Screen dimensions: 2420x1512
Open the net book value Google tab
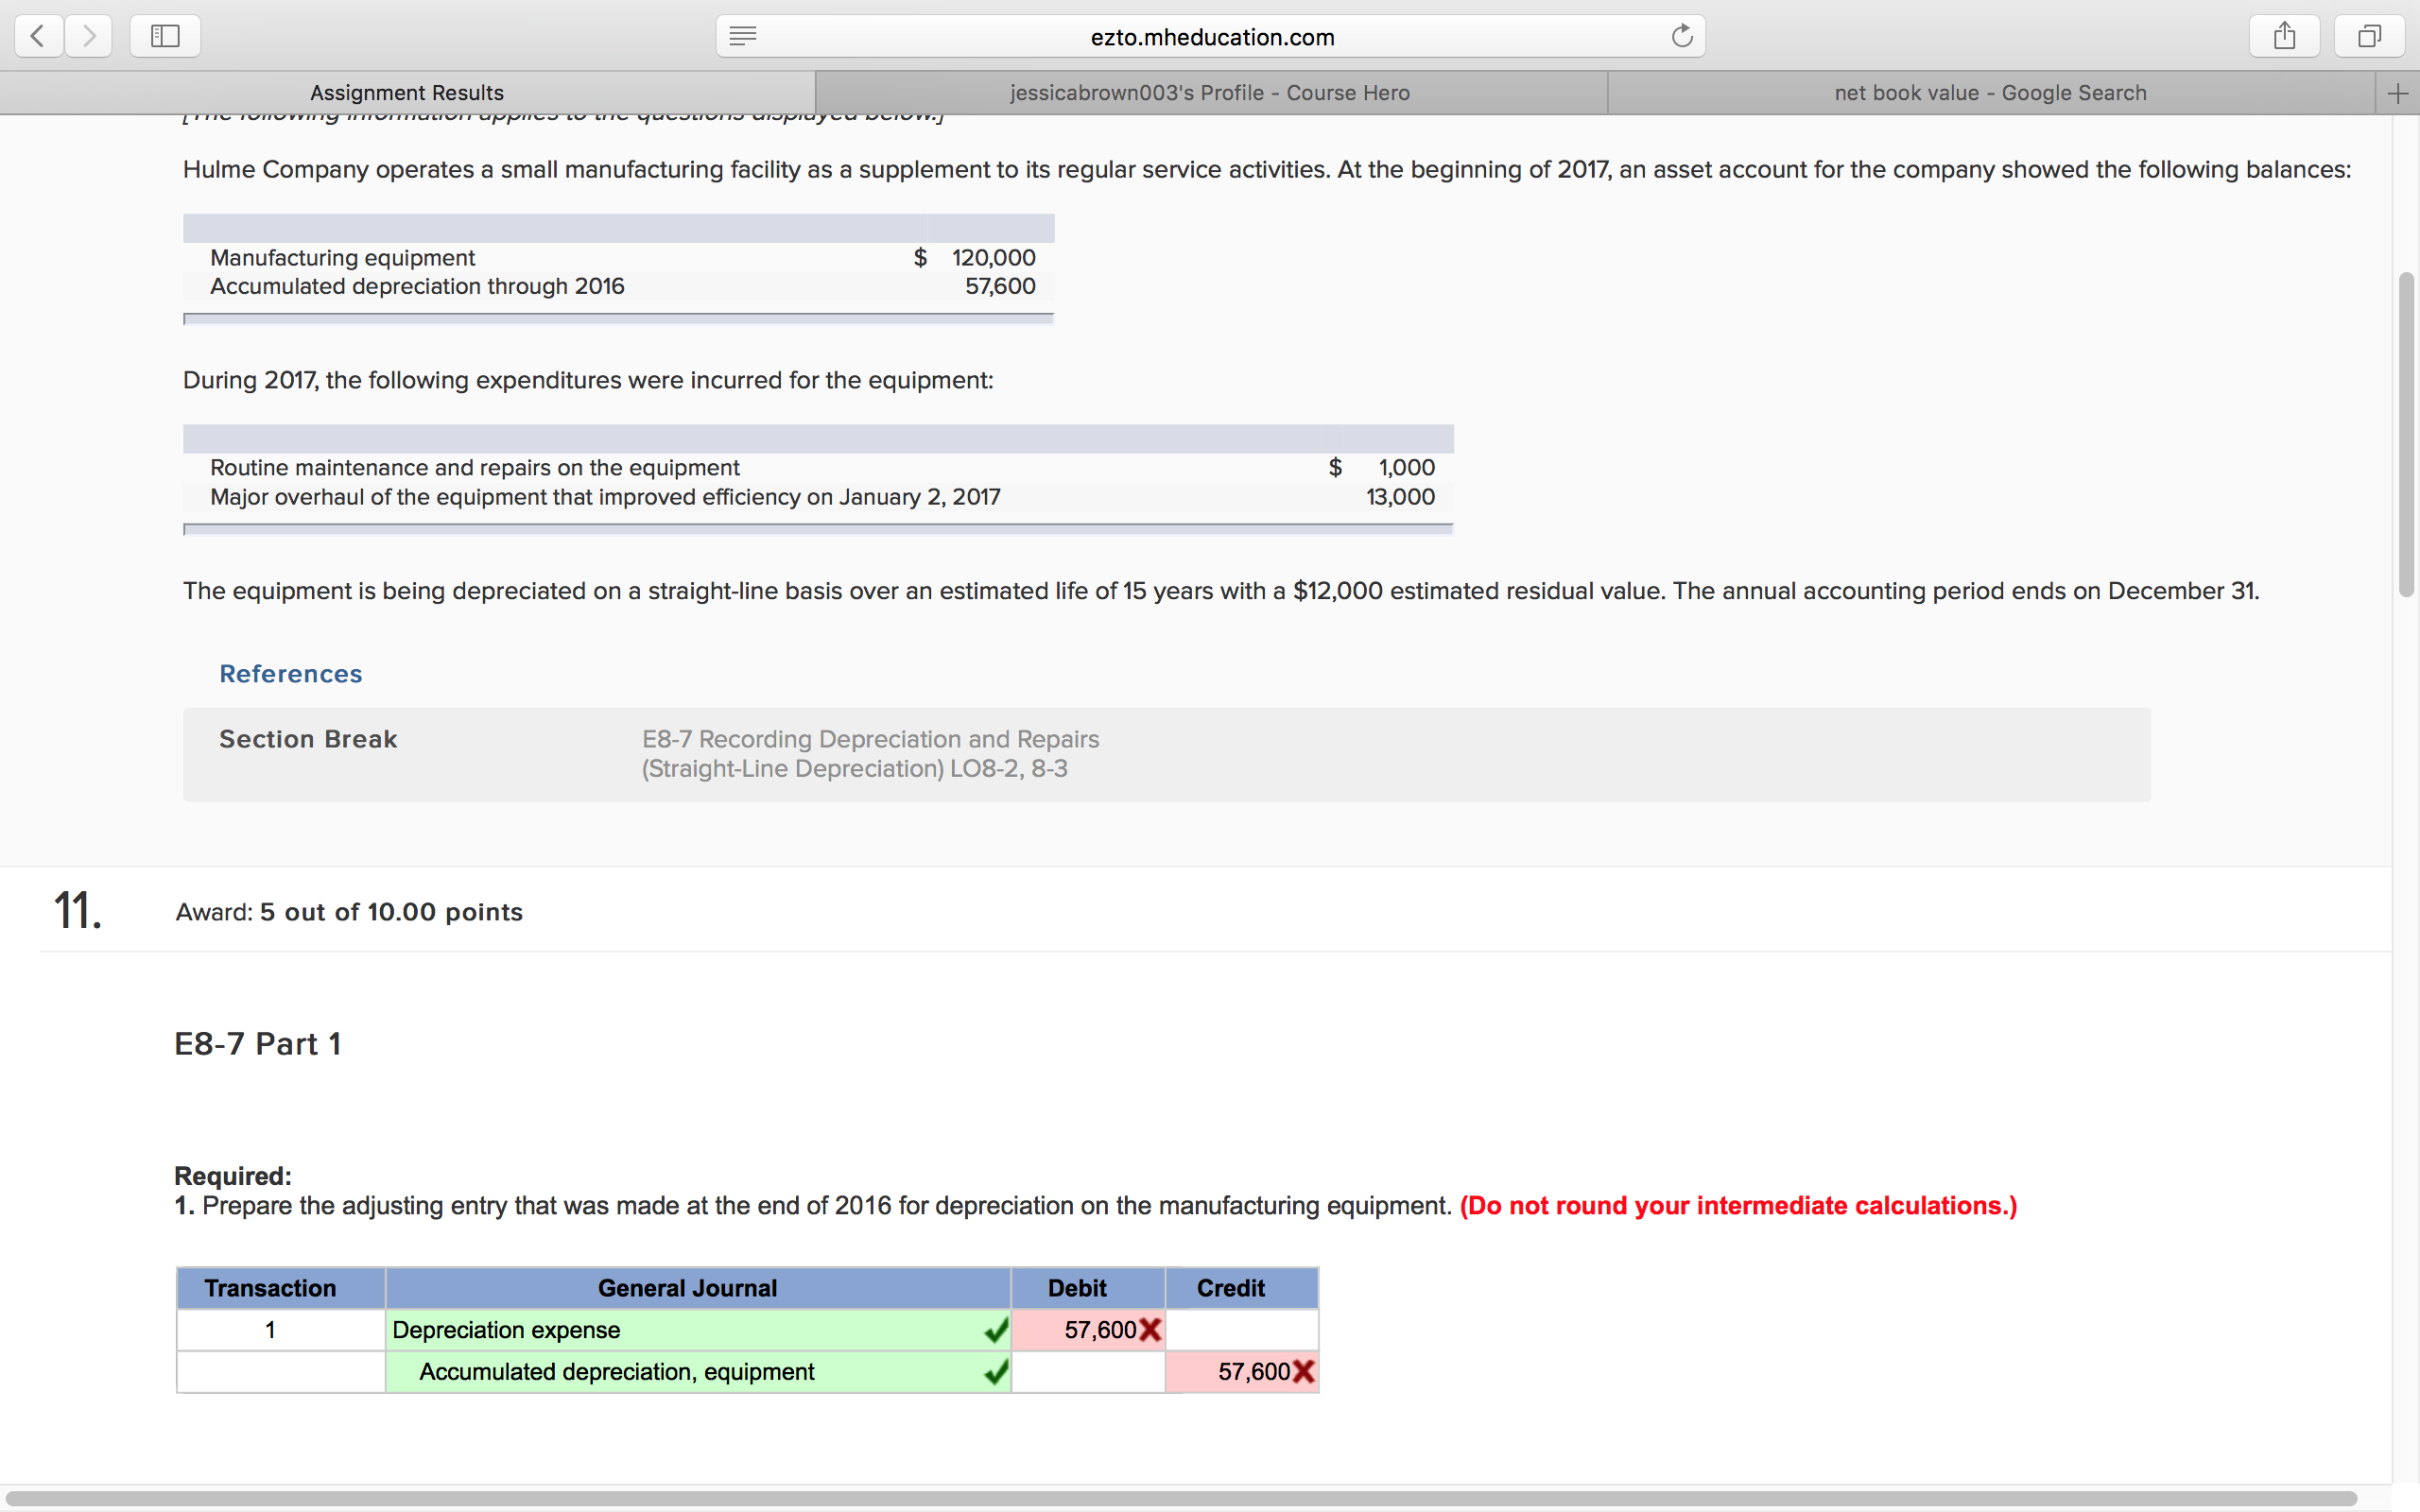coord(1990,93)
